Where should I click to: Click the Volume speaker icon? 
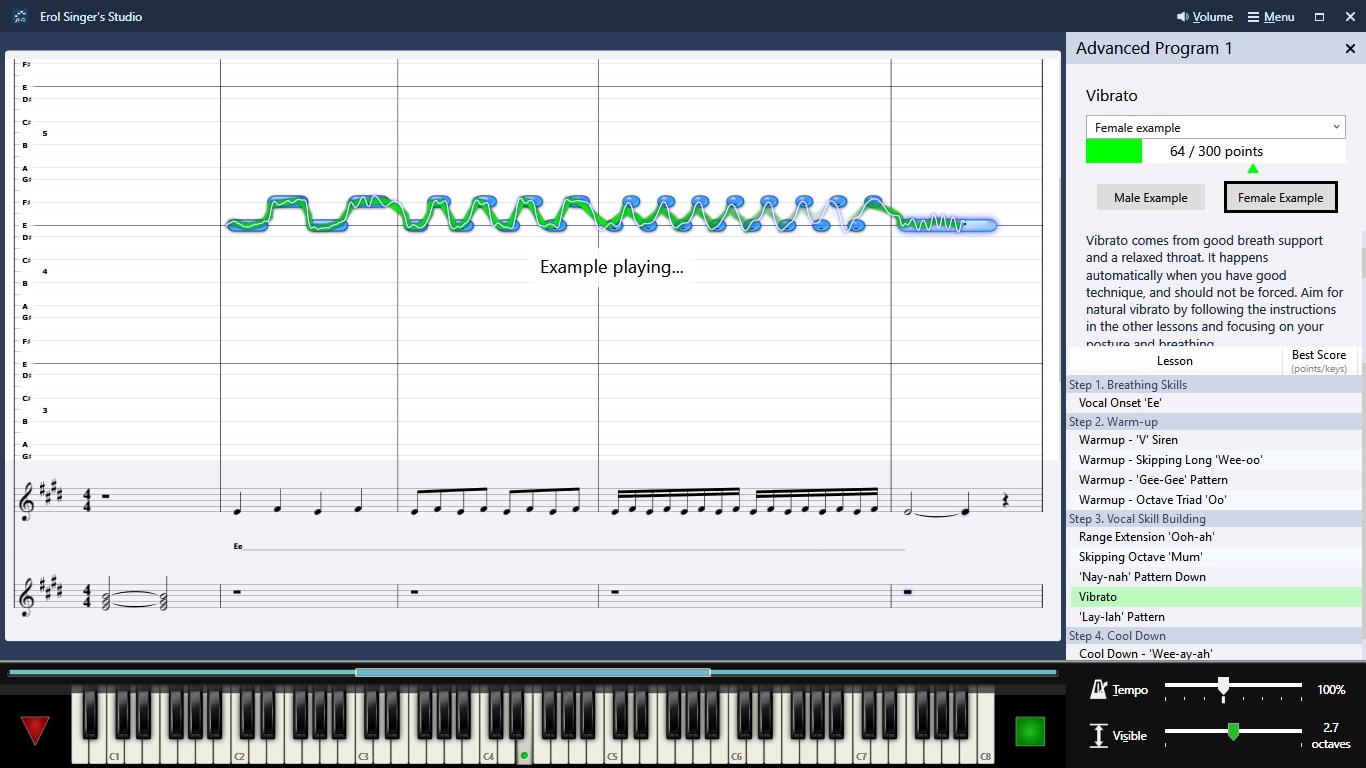(1182, 16)
